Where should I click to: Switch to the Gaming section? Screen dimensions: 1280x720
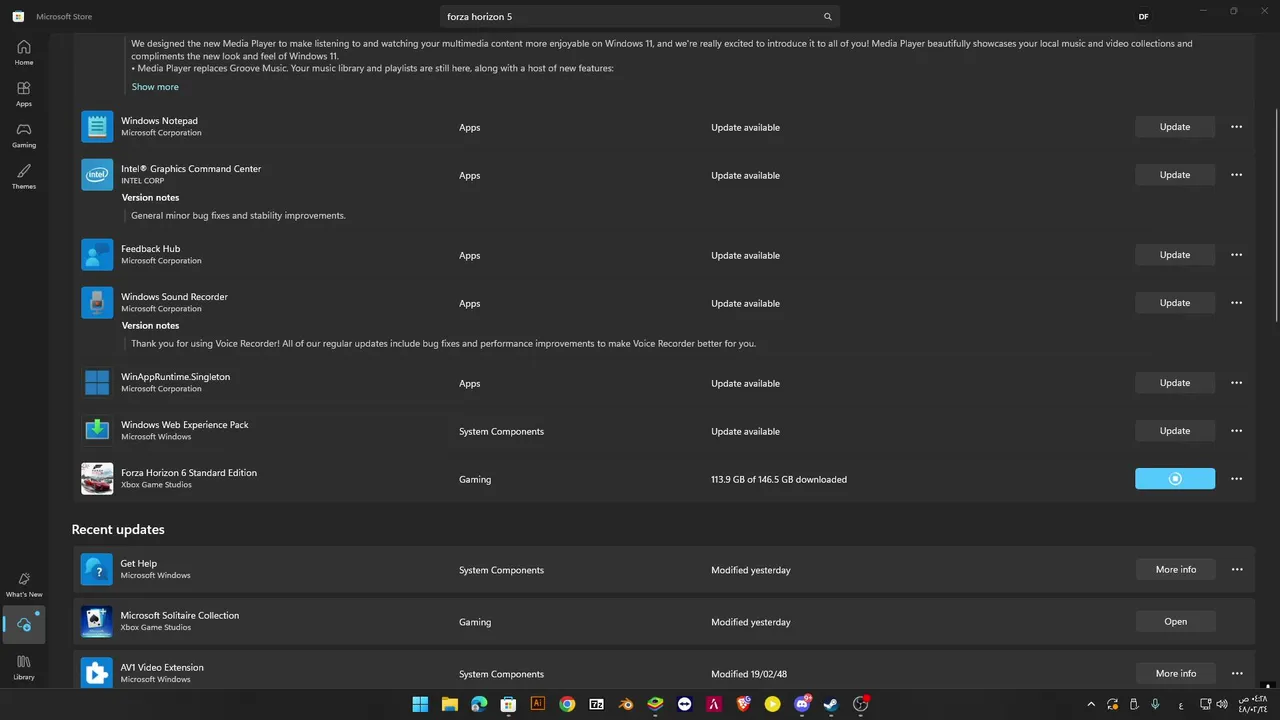click(x=24, y=136)
